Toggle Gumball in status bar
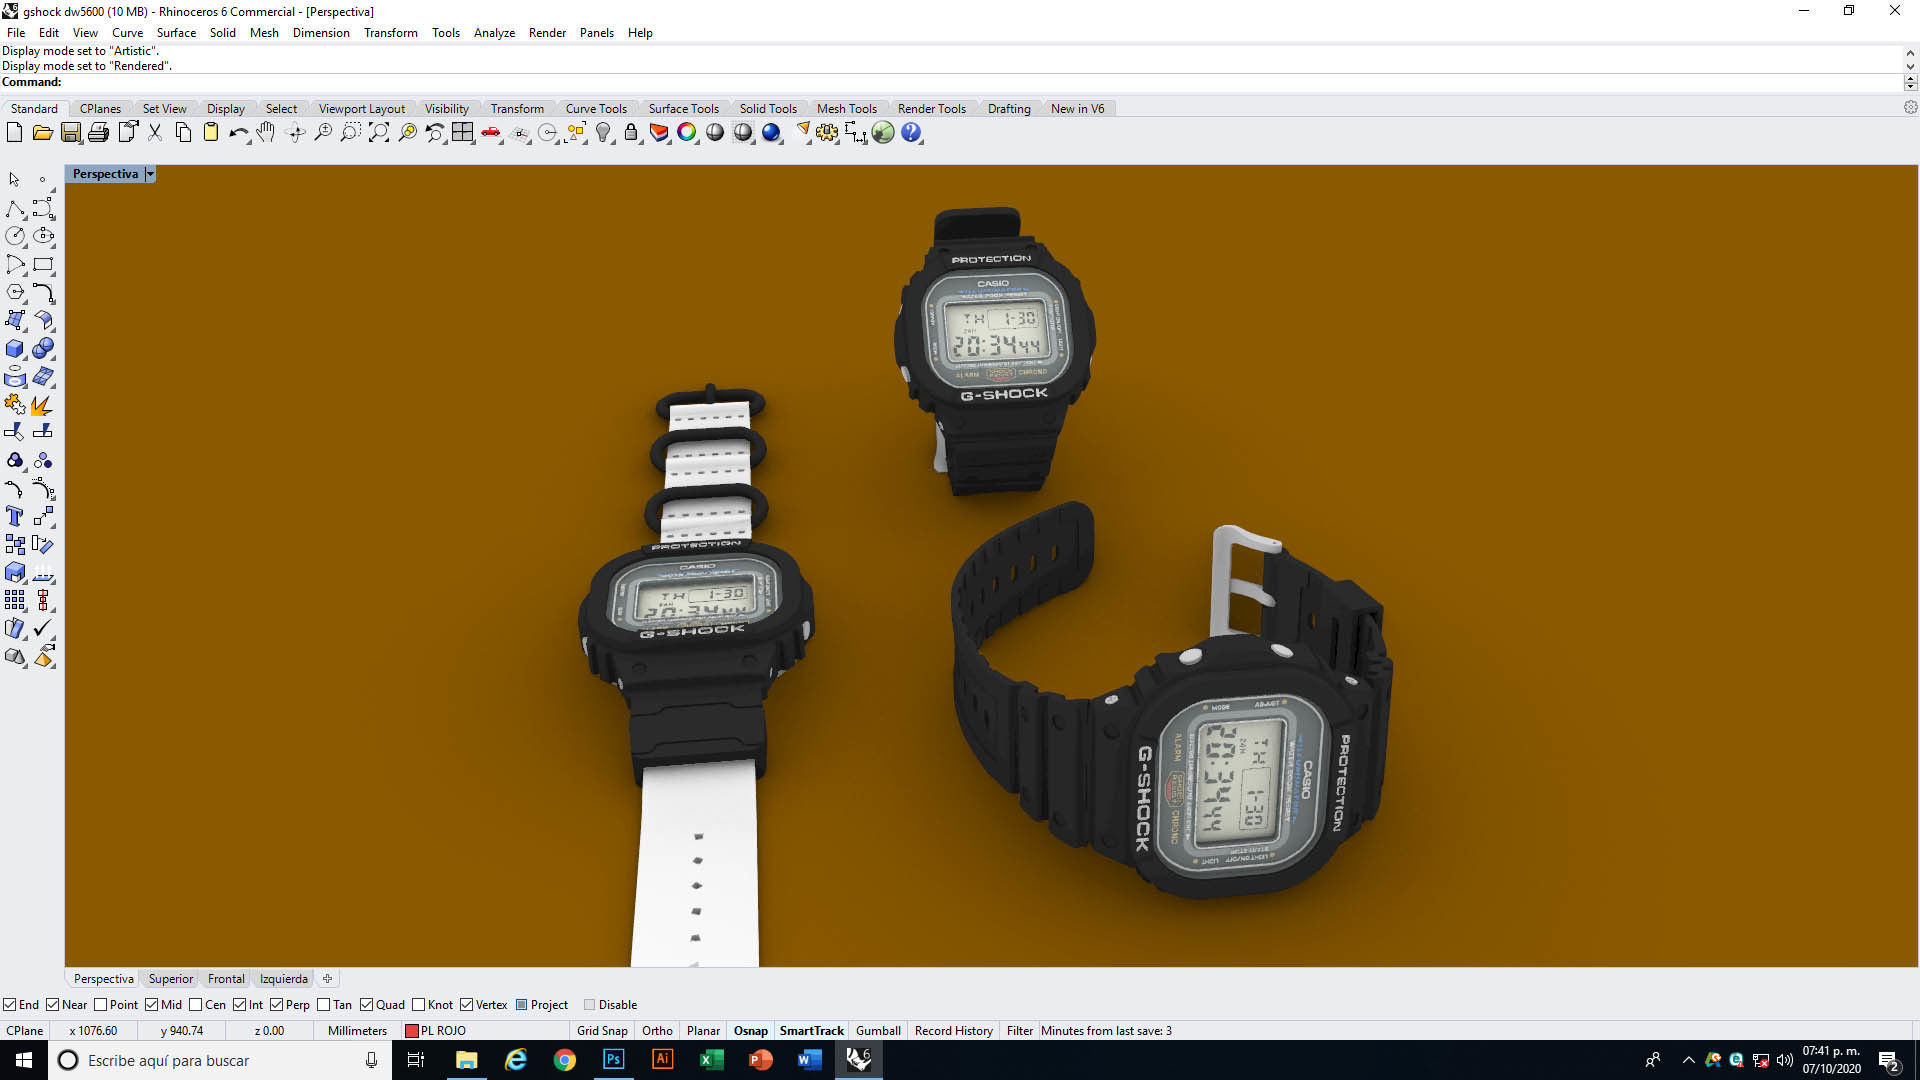 (878, 1031)
